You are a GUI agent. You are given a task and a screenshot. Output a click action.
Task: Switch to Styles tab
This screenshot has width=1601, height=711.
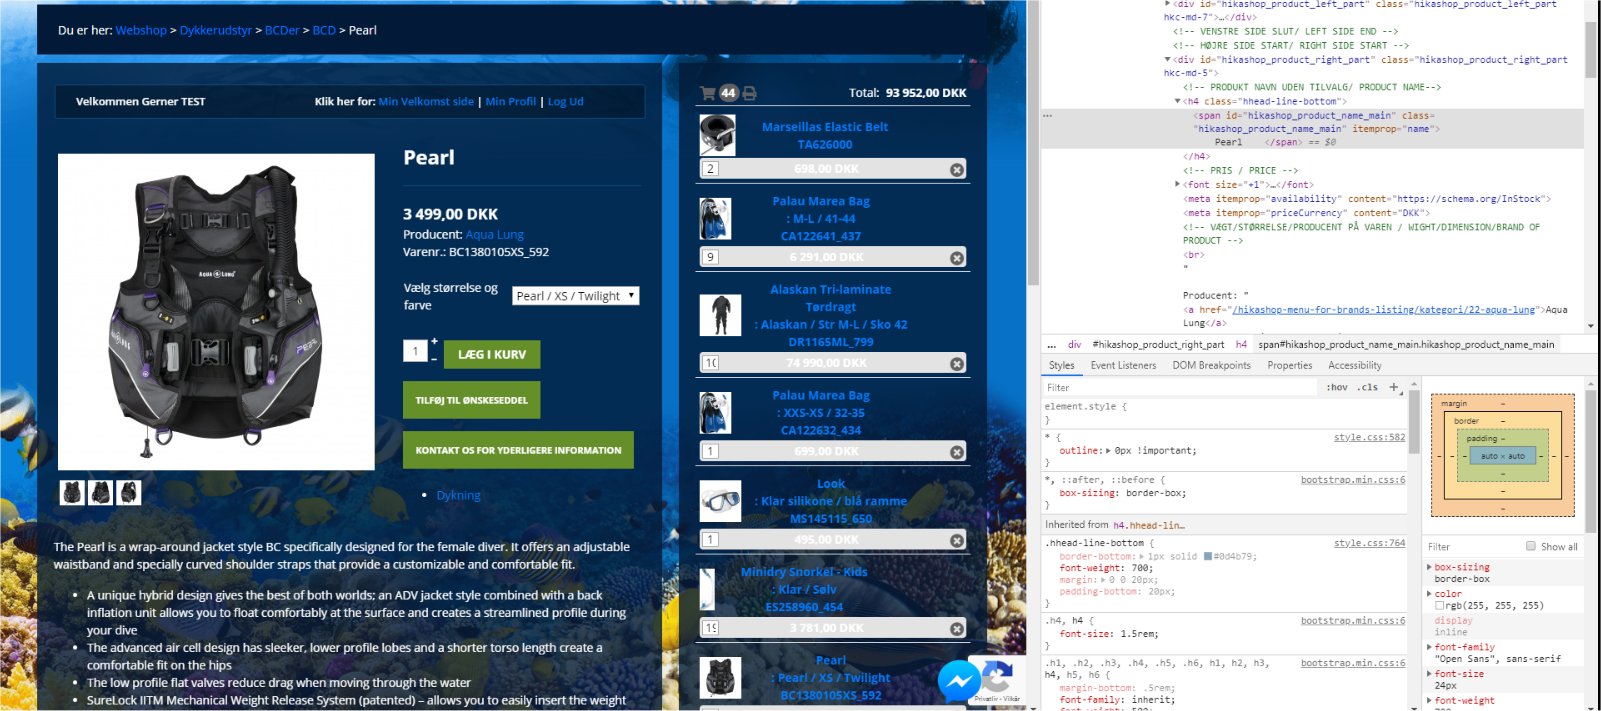pyautogui.click(x=1062, y=366)
